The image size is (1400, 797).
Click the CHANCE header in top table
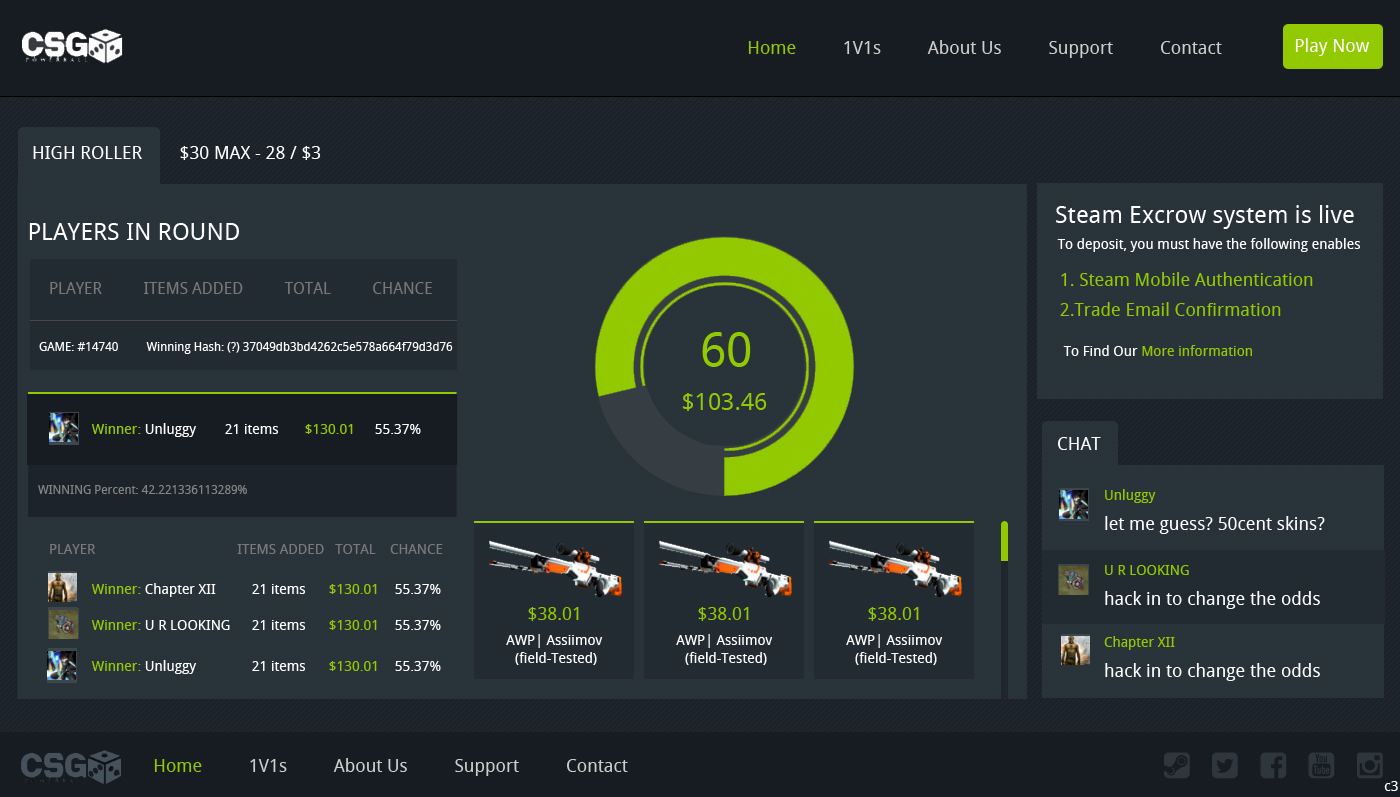coord(402,288)
